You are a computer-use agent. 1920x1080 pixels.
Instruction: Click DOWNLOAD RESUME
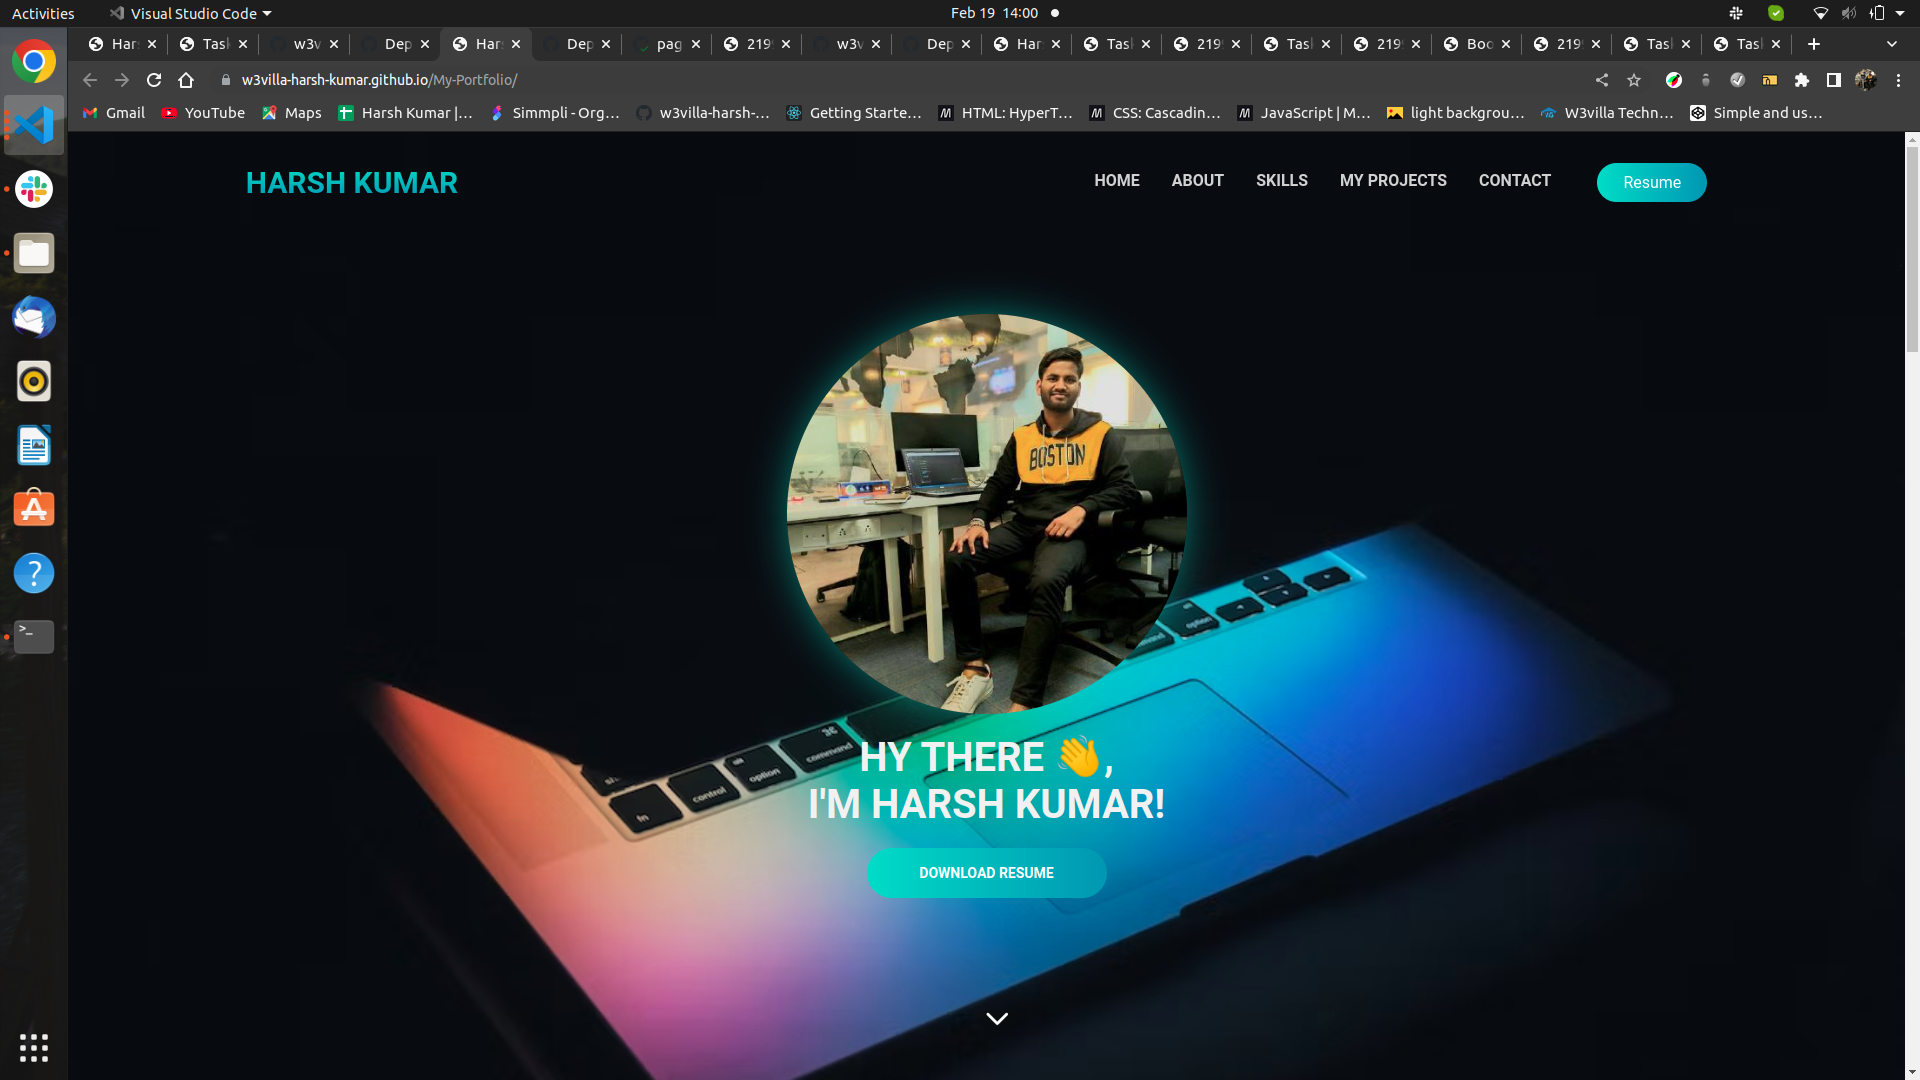tap(986, 872)
